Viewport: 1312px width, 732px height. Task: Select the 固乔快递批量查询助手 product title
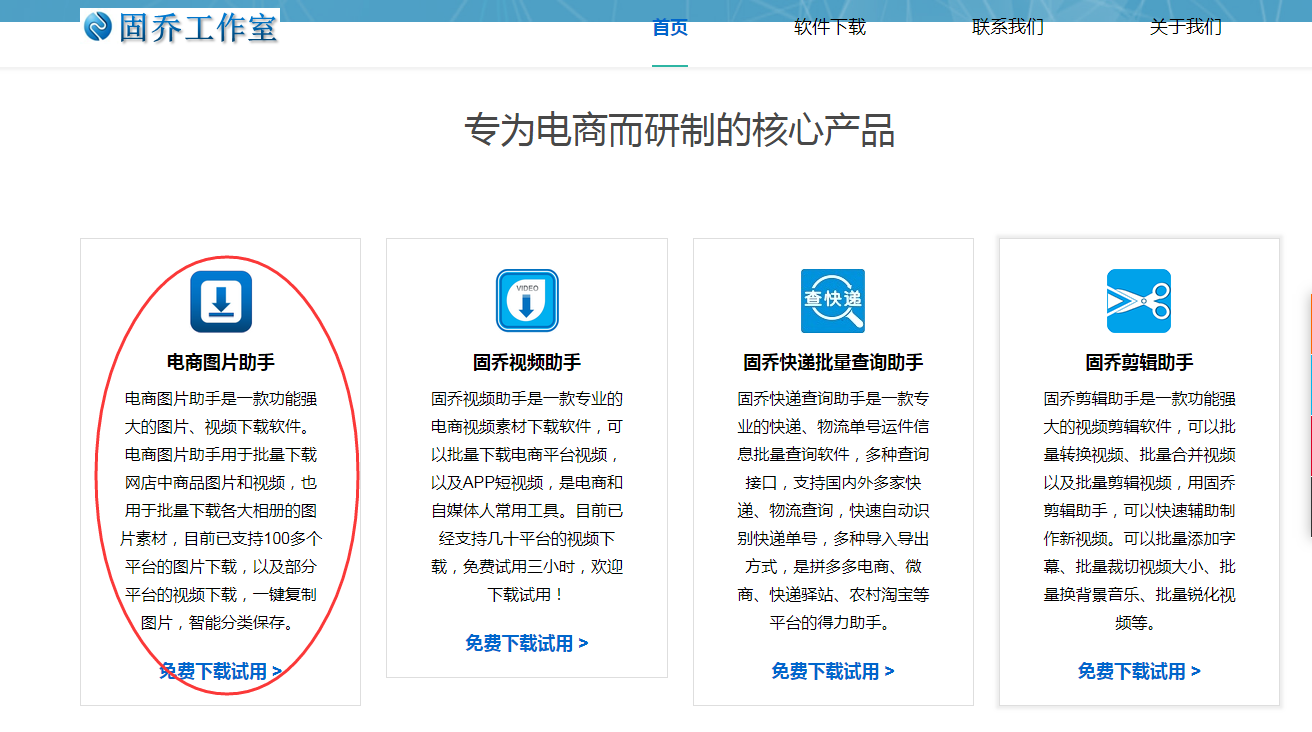833,362
